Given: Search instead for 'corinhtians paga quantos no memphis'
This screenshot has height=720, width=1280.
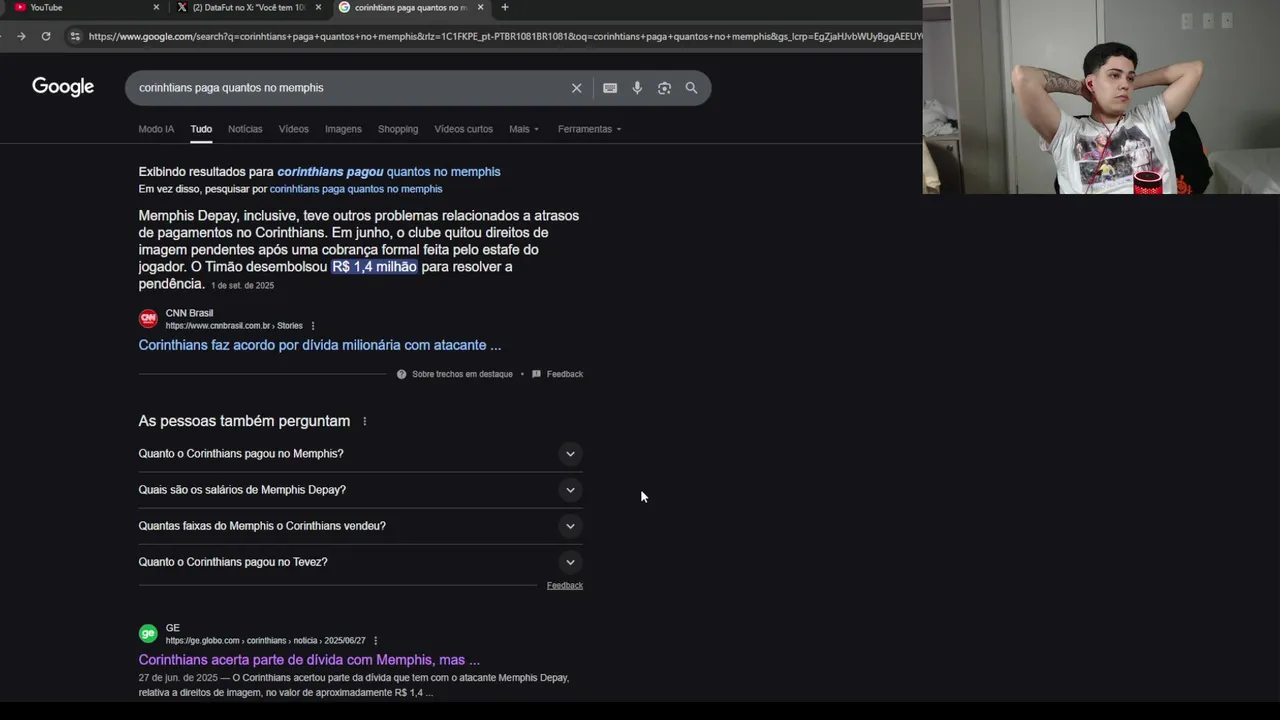Looking at the screenshot, I should [356, 189].
